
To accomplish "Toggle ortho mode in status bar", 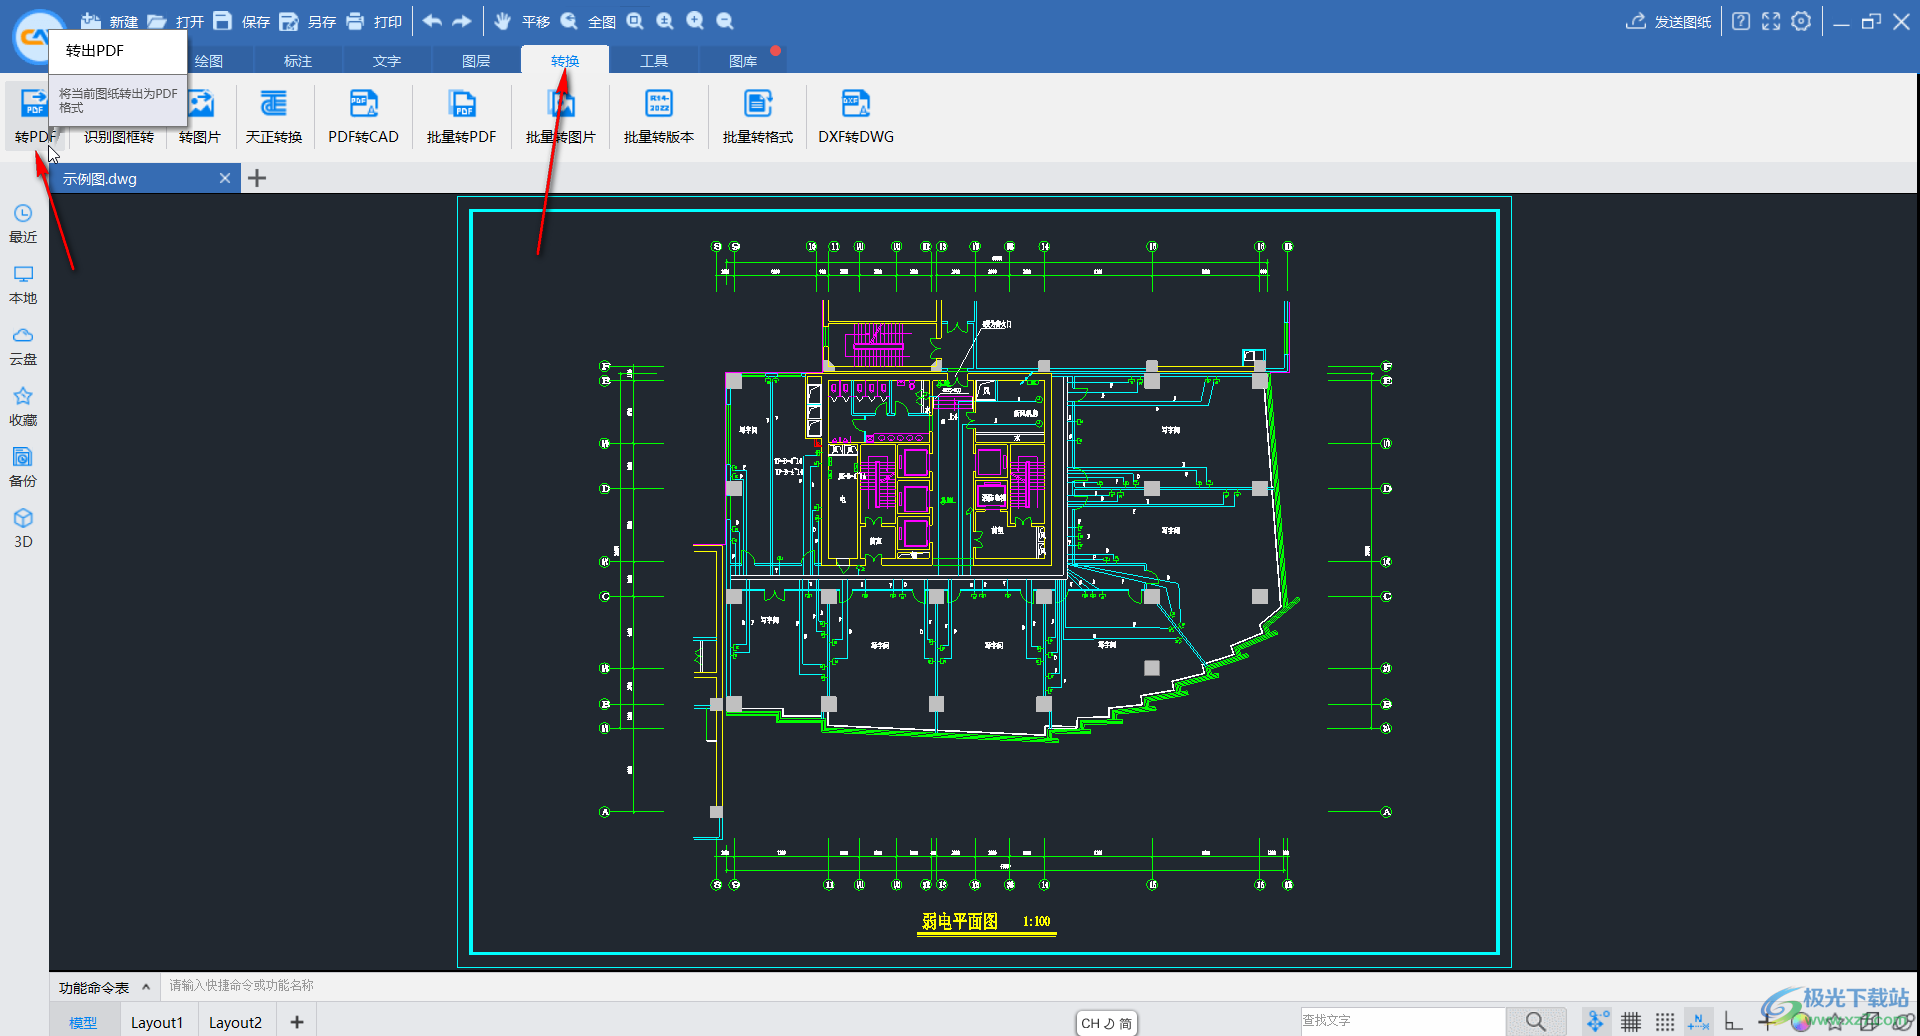I will pos(1733,1021).
